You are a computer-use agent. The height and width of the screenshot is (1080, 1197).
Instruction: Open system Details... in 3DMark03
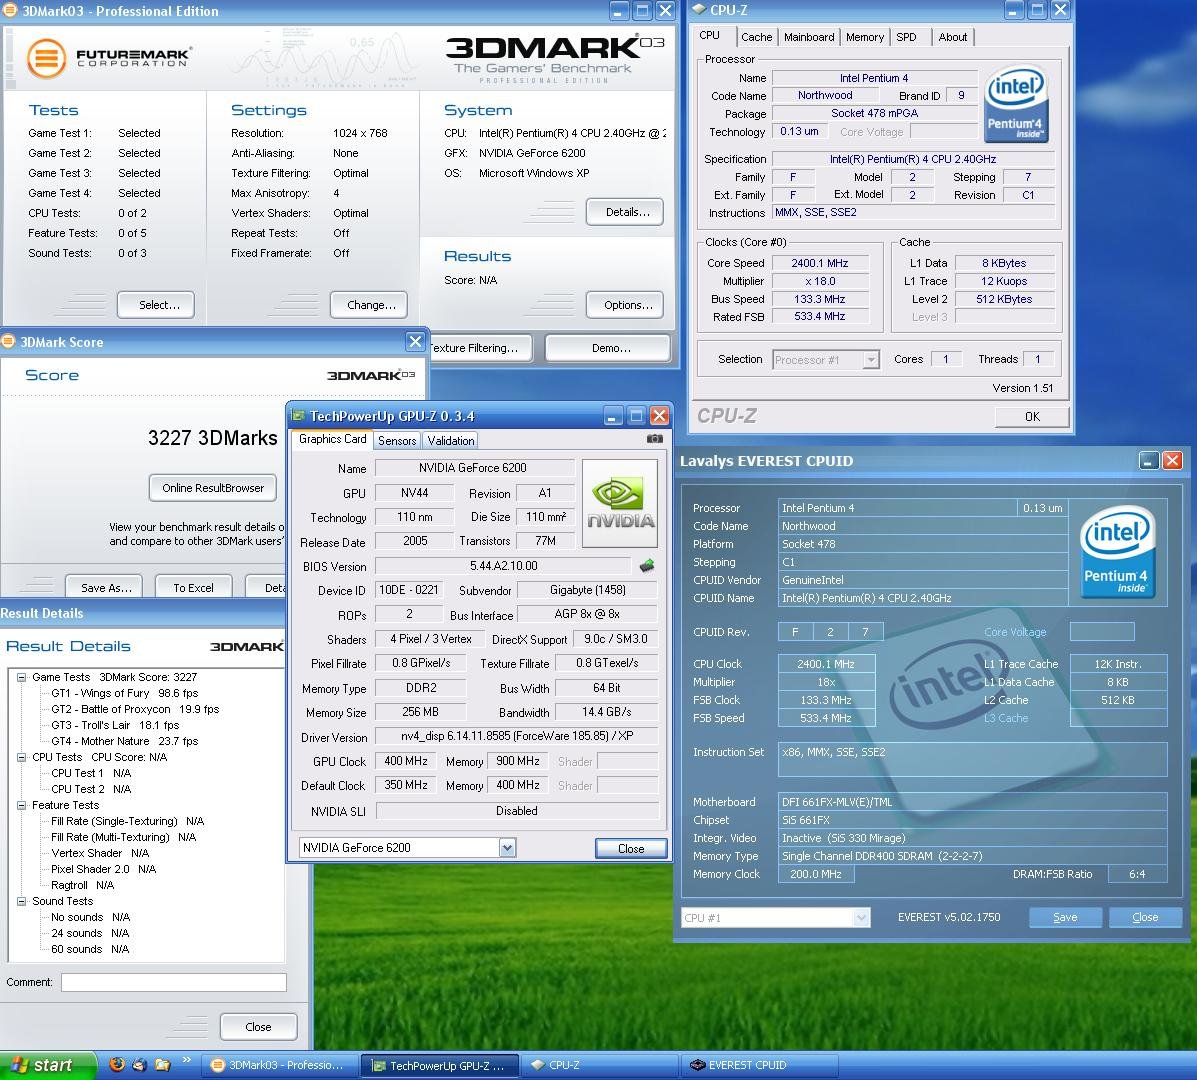pyautogui.click(x=624, y=212)
